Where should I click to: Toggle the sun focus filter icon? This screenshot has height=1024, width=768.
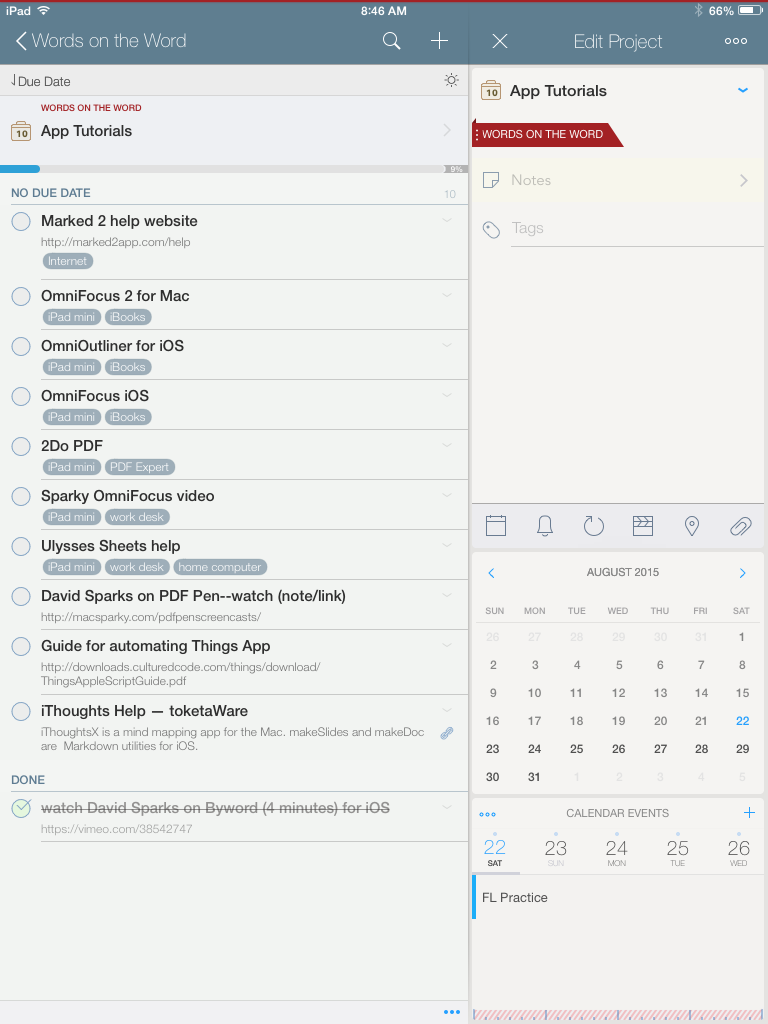point(452,81)
